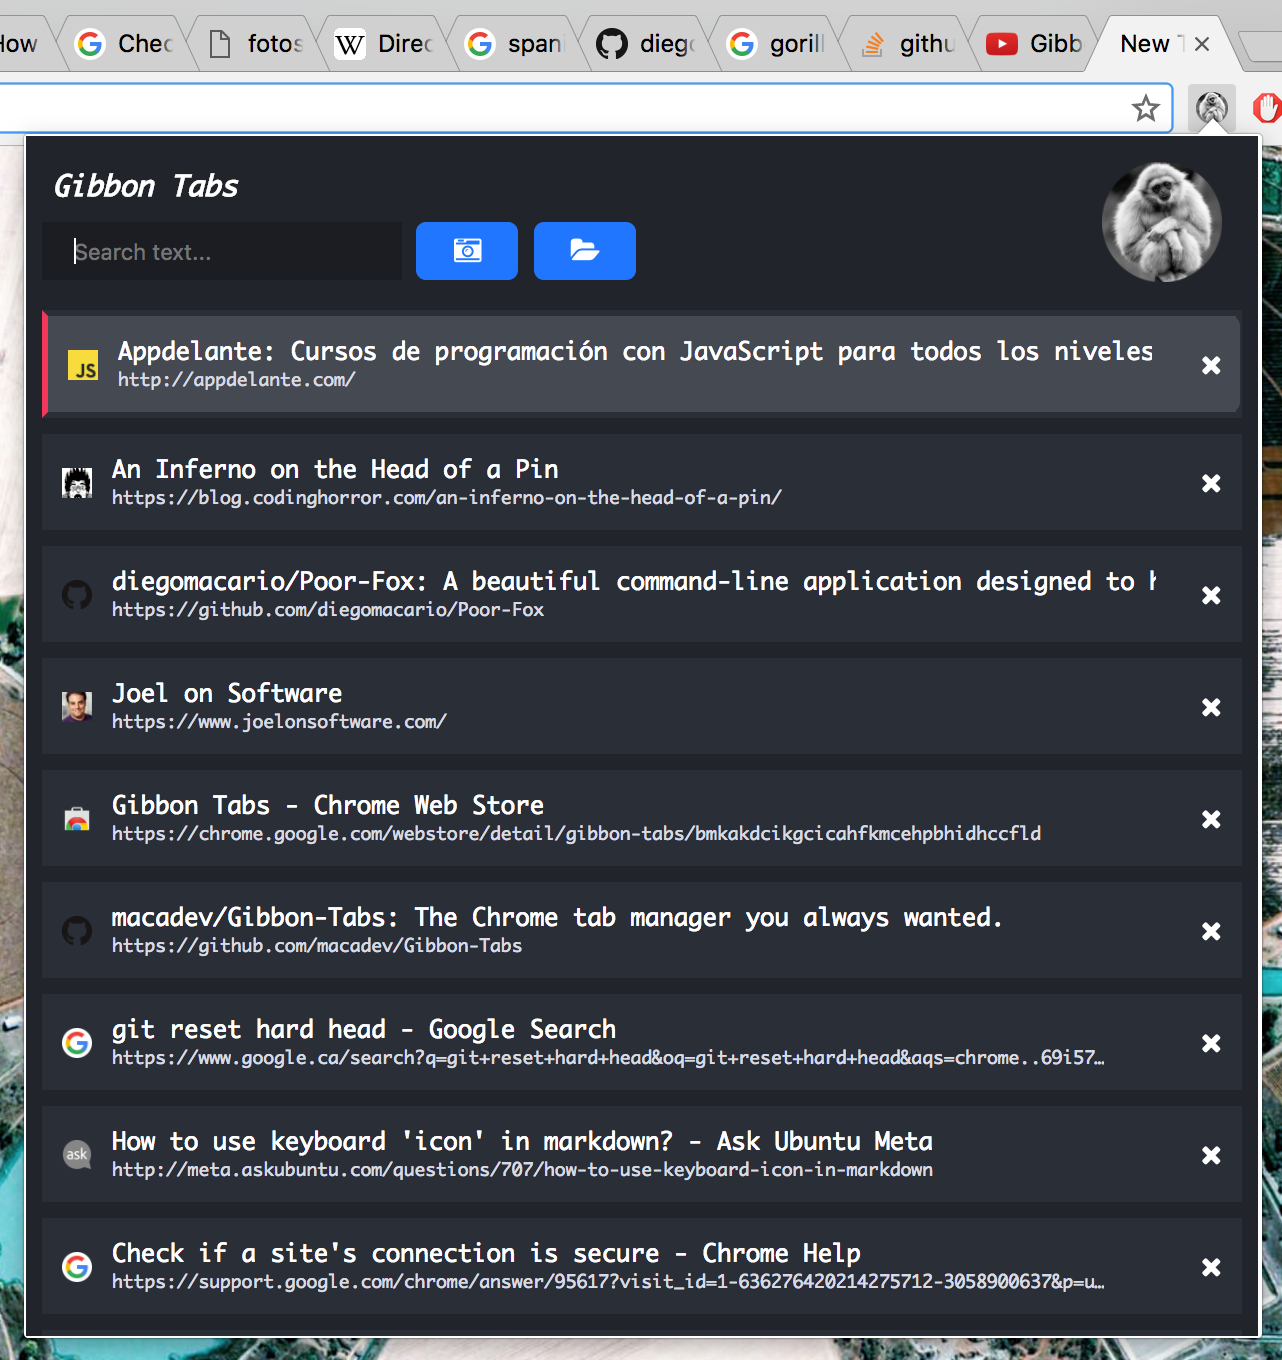The height and width of the screenshot is (1360, 1282).
Task: Switch to the goril Google browser tab
Action: [x=775, y=44]
